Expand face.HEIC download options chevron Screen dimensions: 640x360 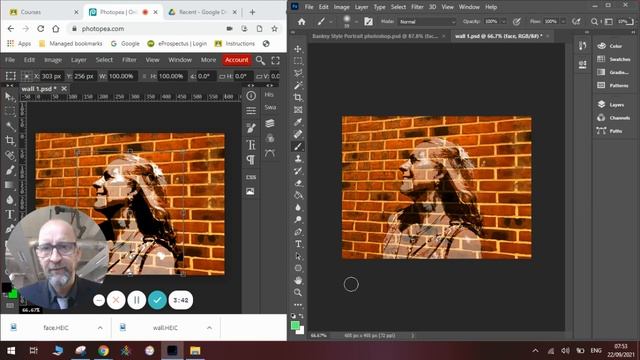click(x=100, y=328)
